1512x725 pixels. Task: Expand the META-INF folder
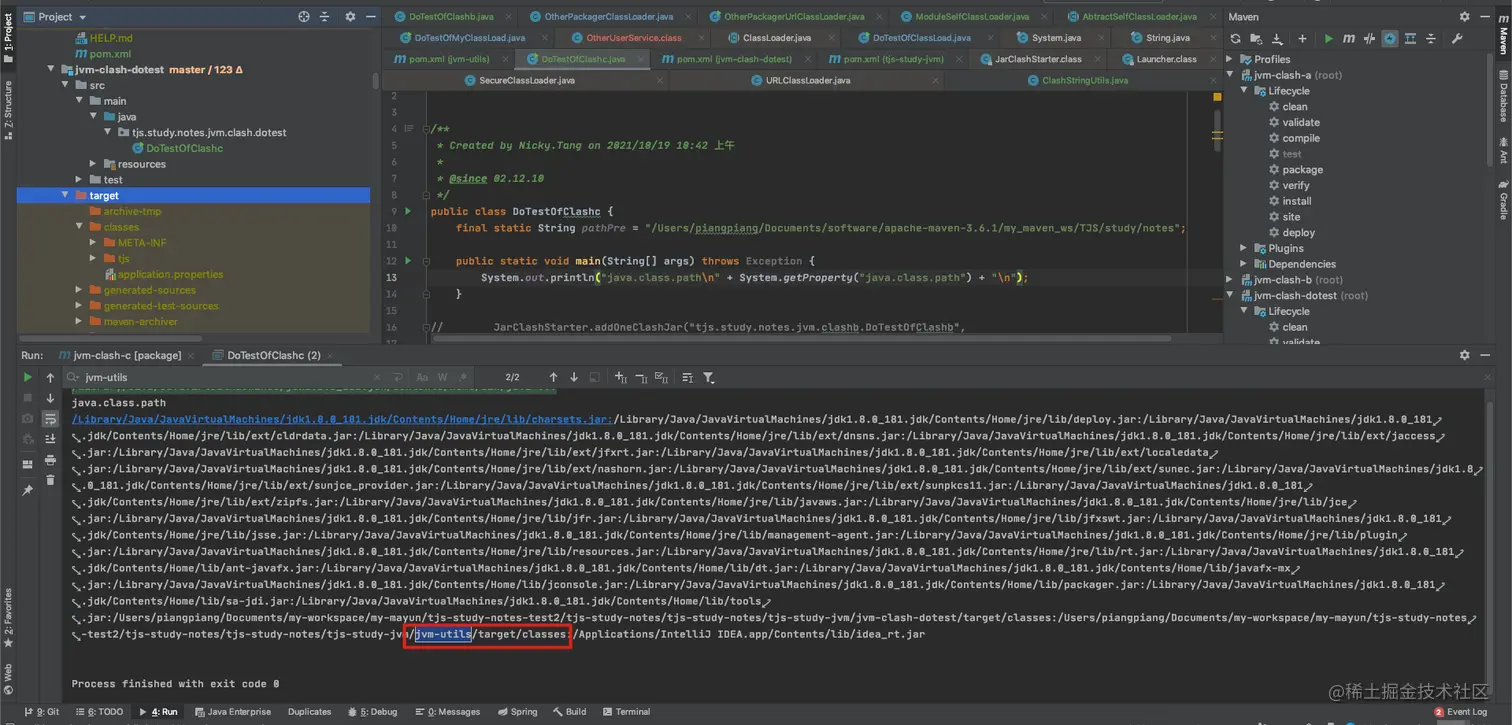pos(93,242)
